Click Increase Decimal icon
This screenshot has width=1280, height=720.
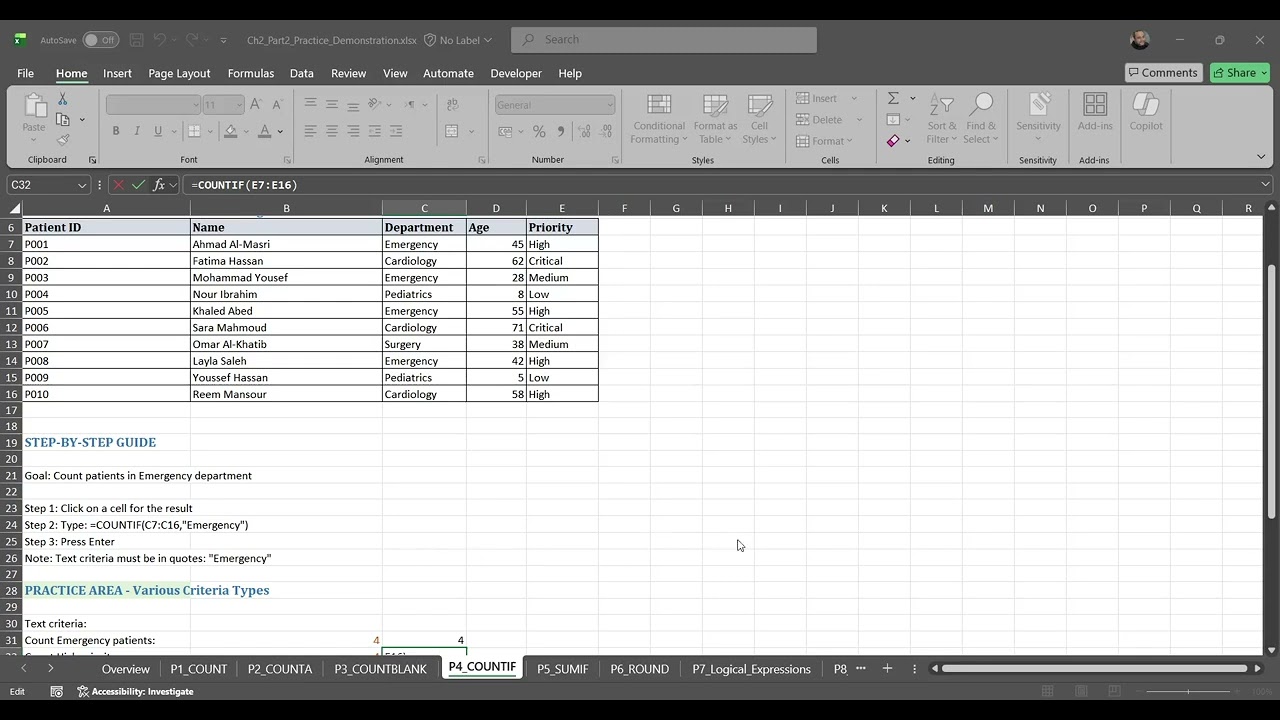(x=583, y=131)
